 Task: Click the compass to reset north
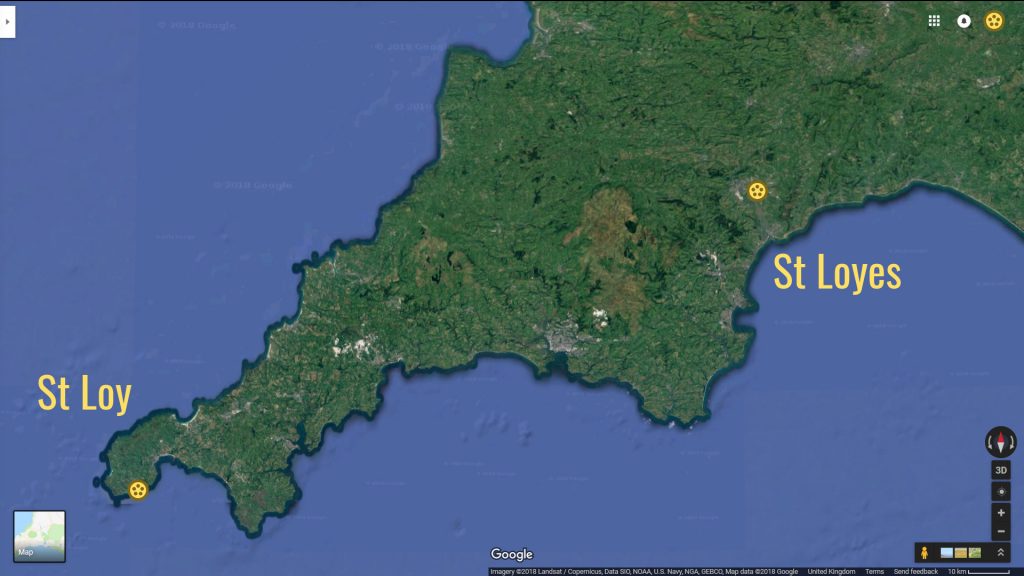(1001, 441)
